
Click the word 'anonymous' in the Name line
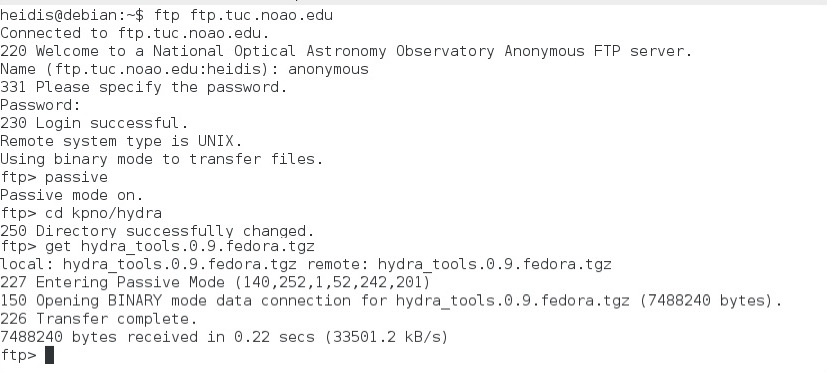[328, 69]
